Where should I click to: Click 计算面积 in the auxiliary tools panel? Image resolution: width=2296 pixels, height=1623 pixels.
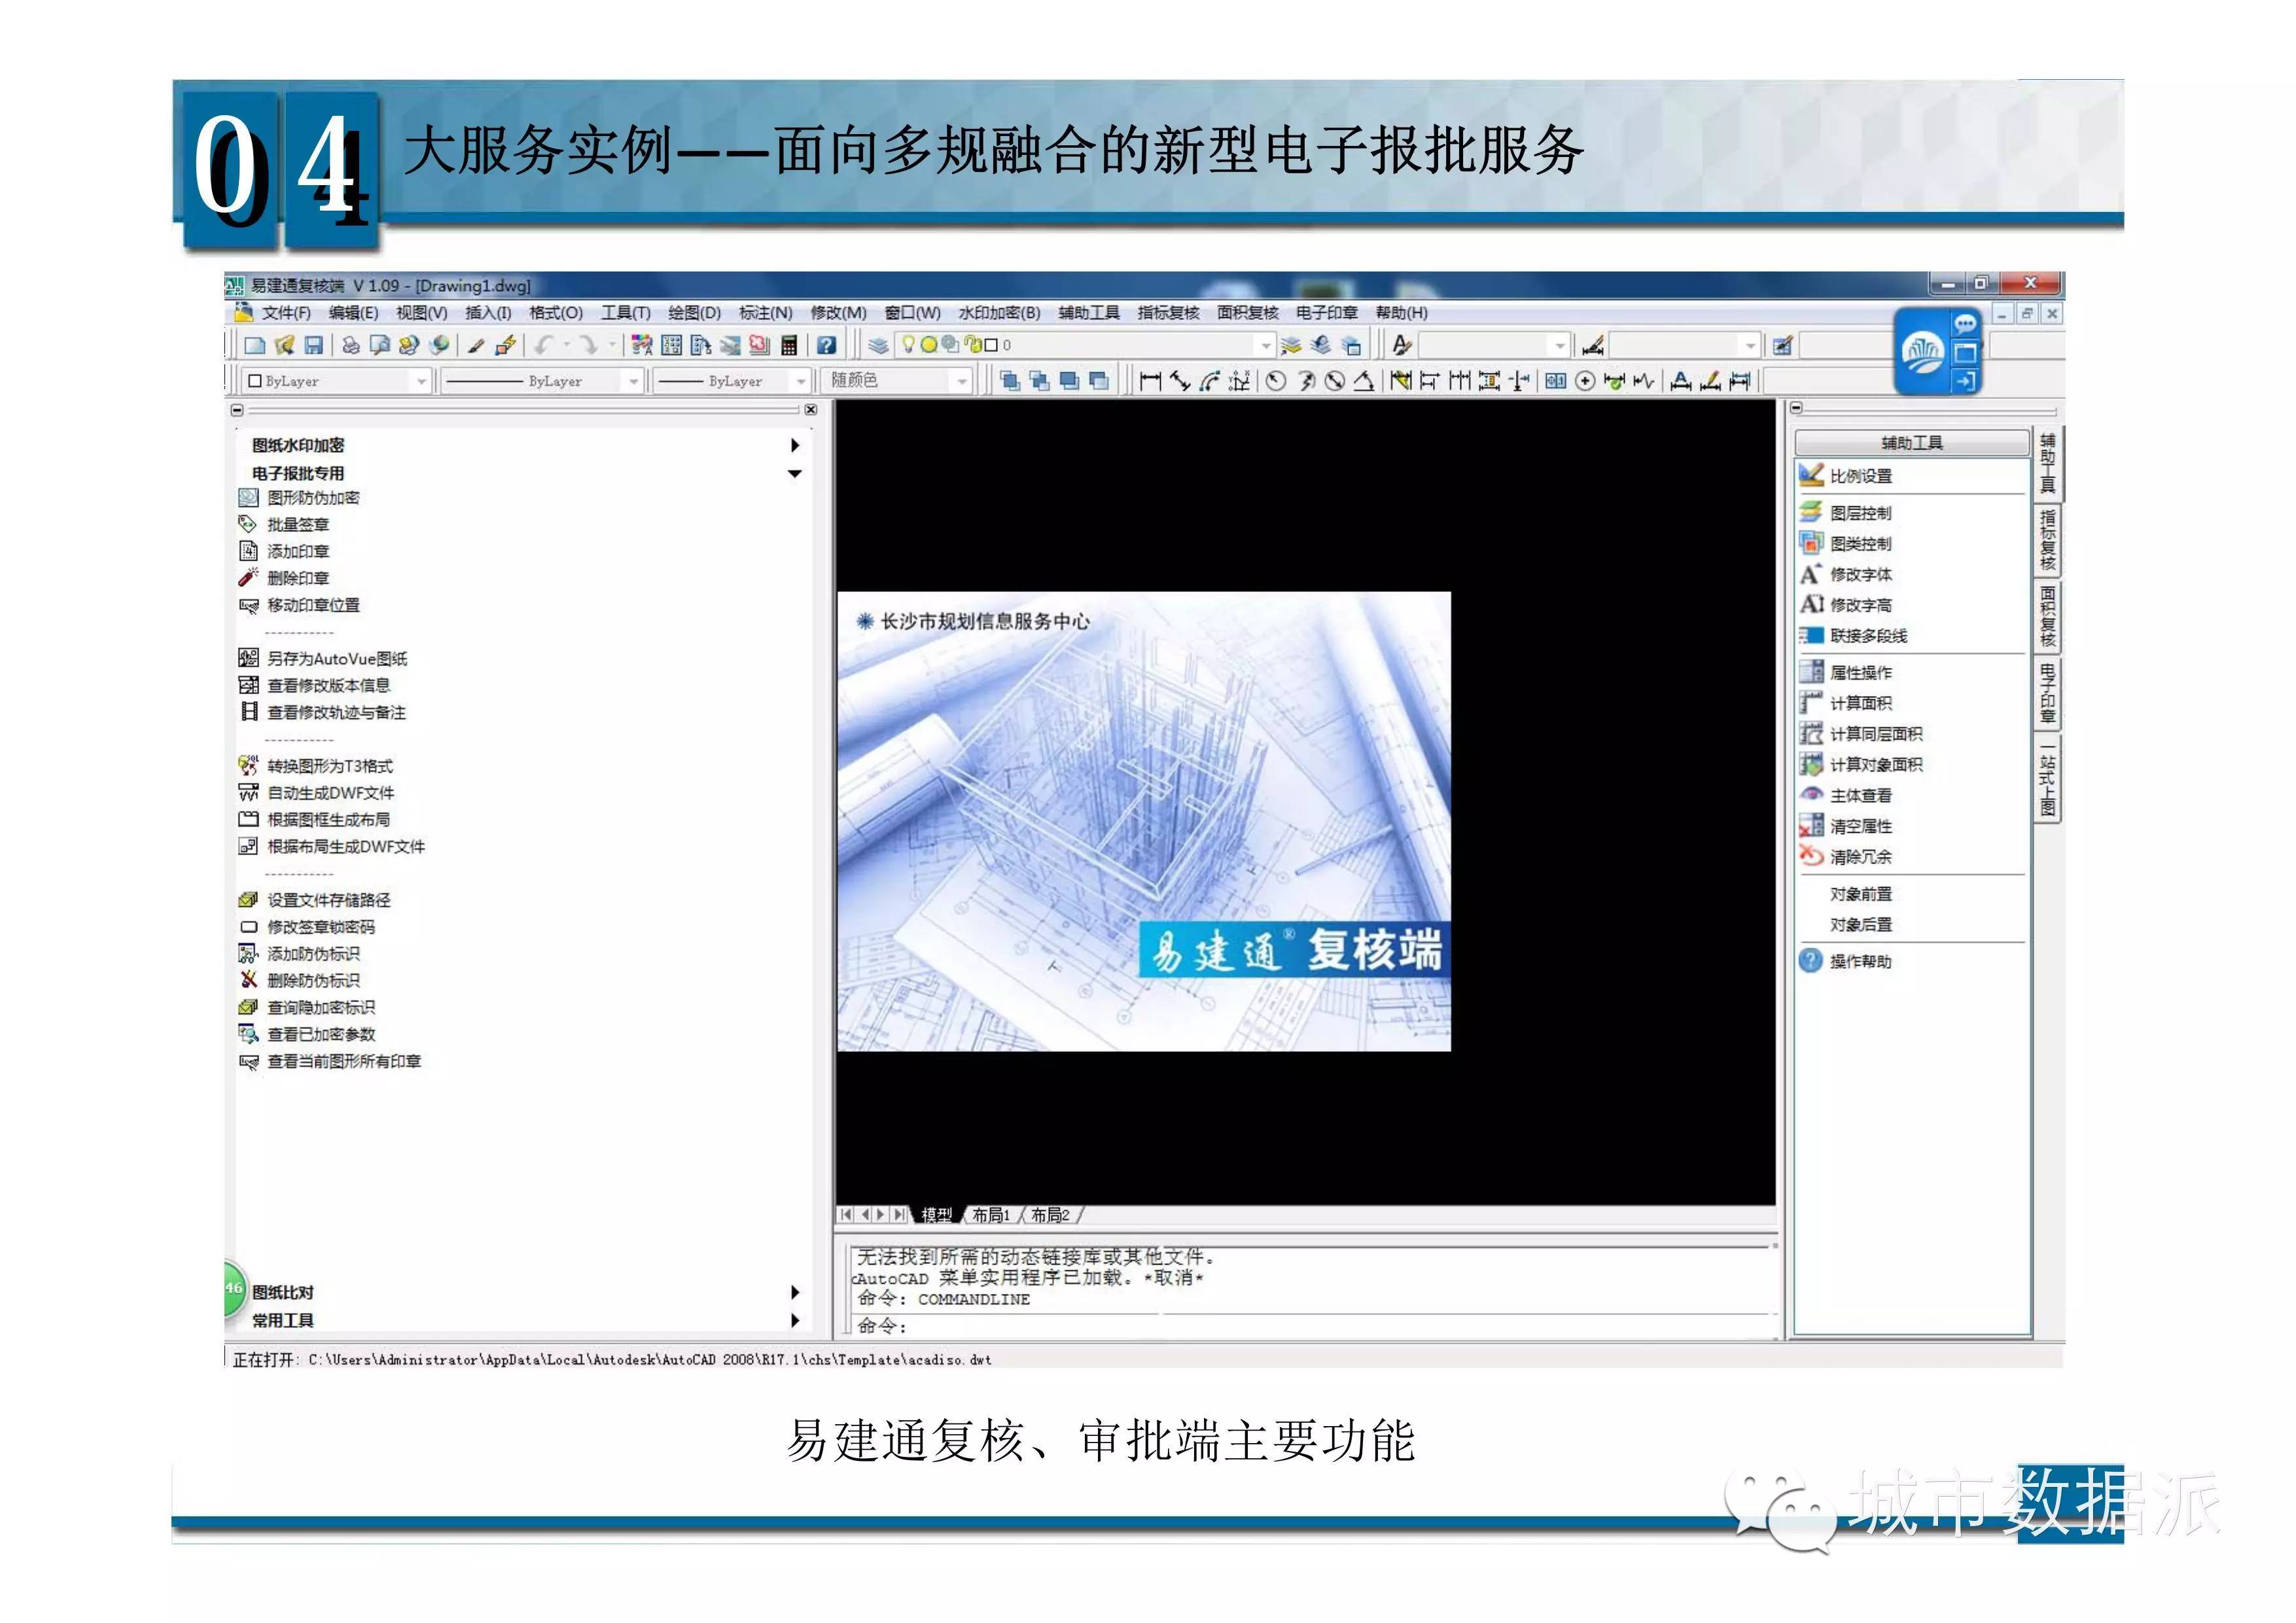[x=1860, y=703]
